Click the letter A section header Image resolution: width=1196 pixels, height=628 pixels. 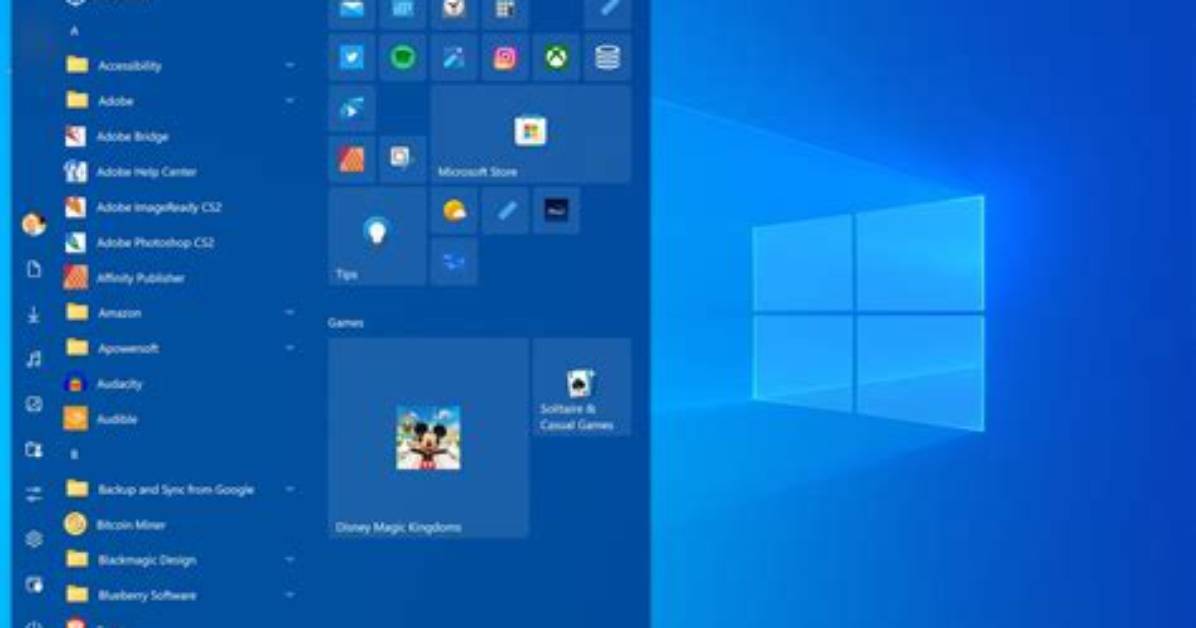coord(74,31)
